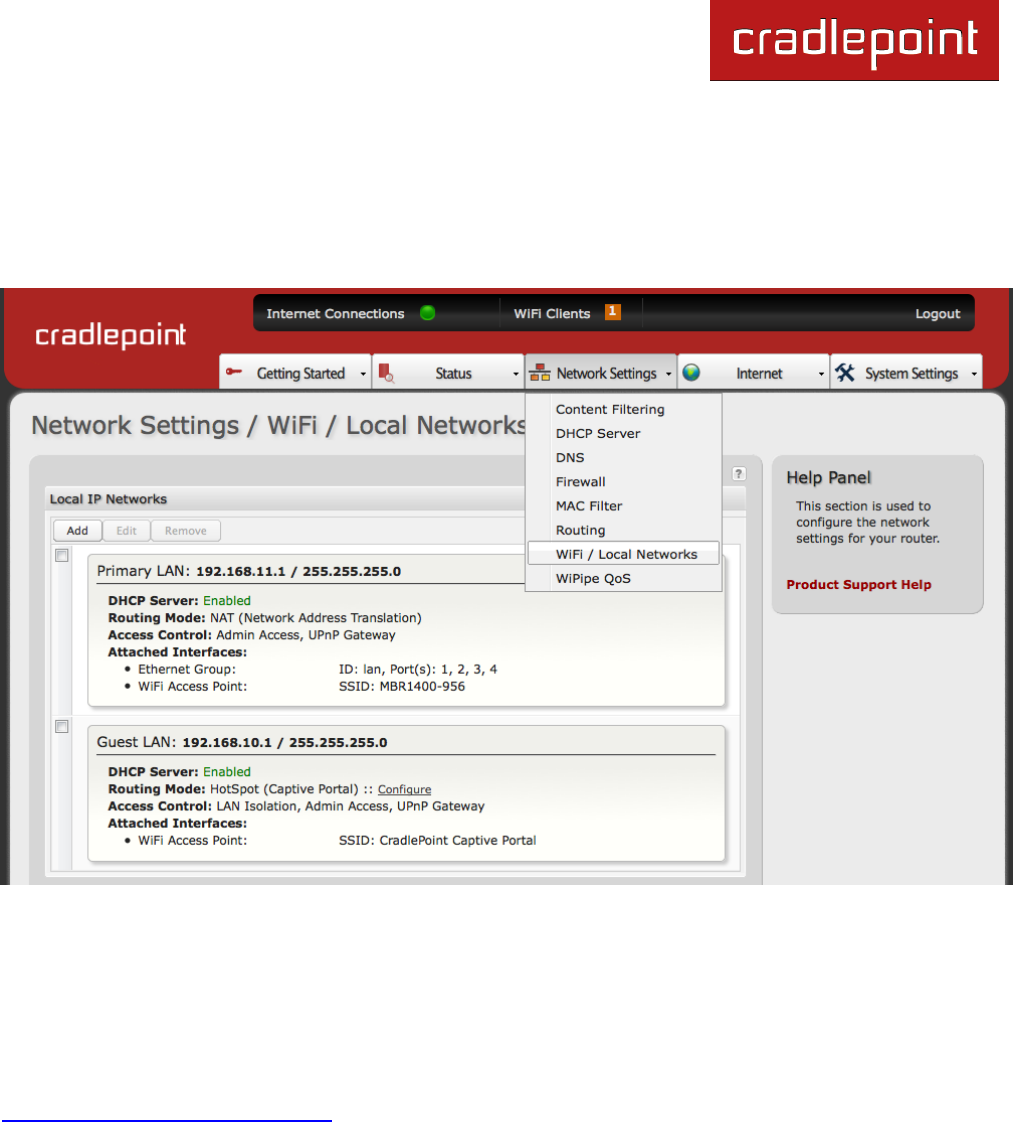Click the System Settings tools icon
1013x1122 pixels.
[845, 372]
